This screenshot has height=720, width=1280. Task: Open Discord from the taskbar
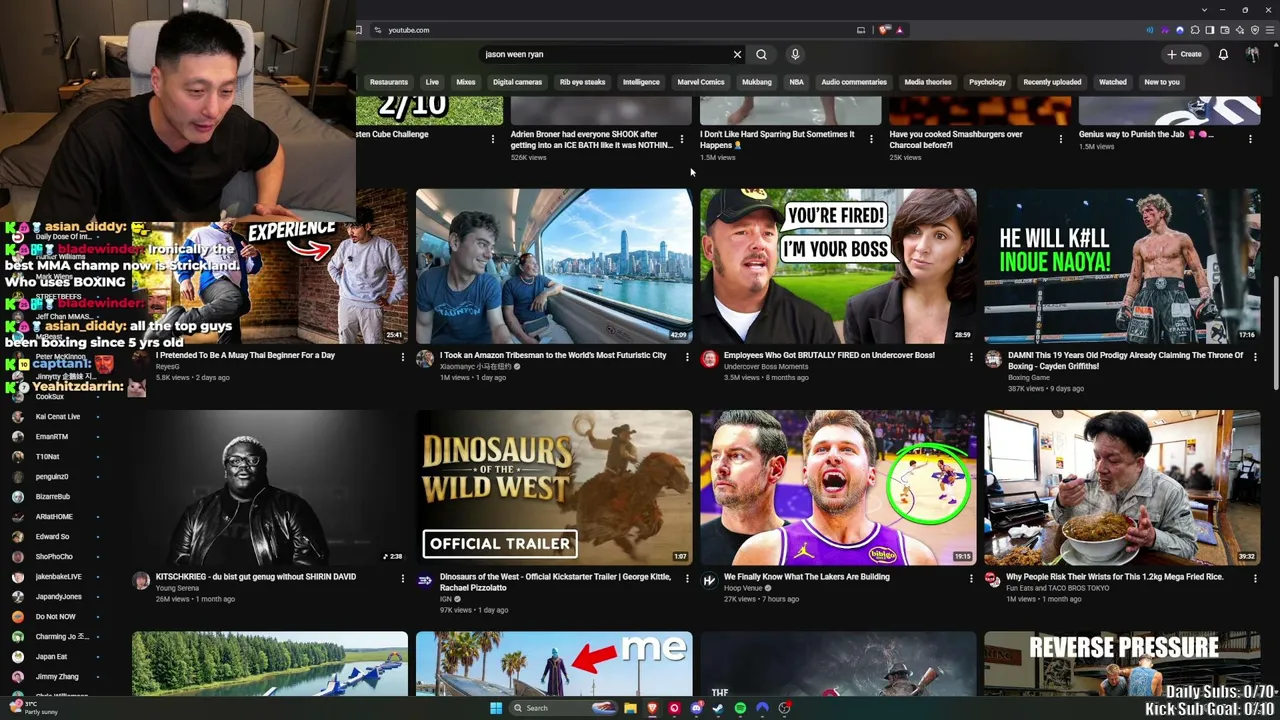pos(696,708)
